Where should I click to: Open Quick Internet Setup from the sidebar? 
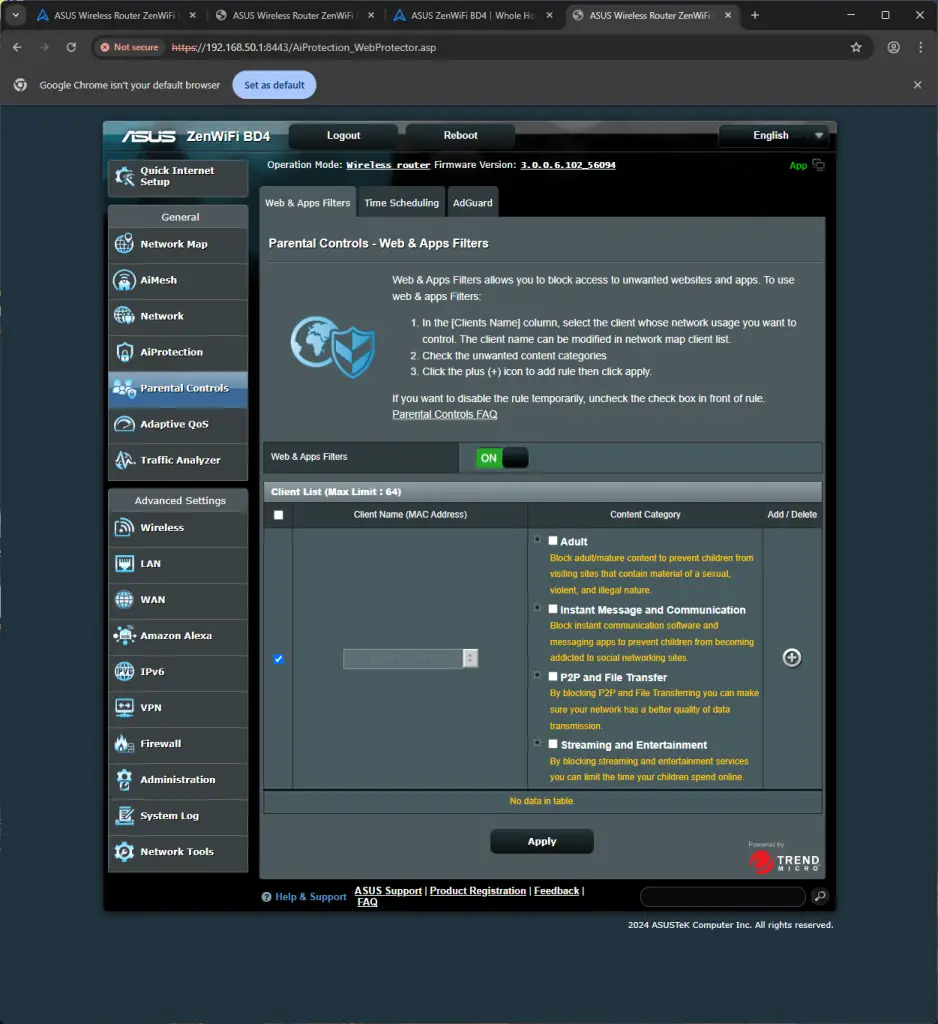click(x=178, y=177)
